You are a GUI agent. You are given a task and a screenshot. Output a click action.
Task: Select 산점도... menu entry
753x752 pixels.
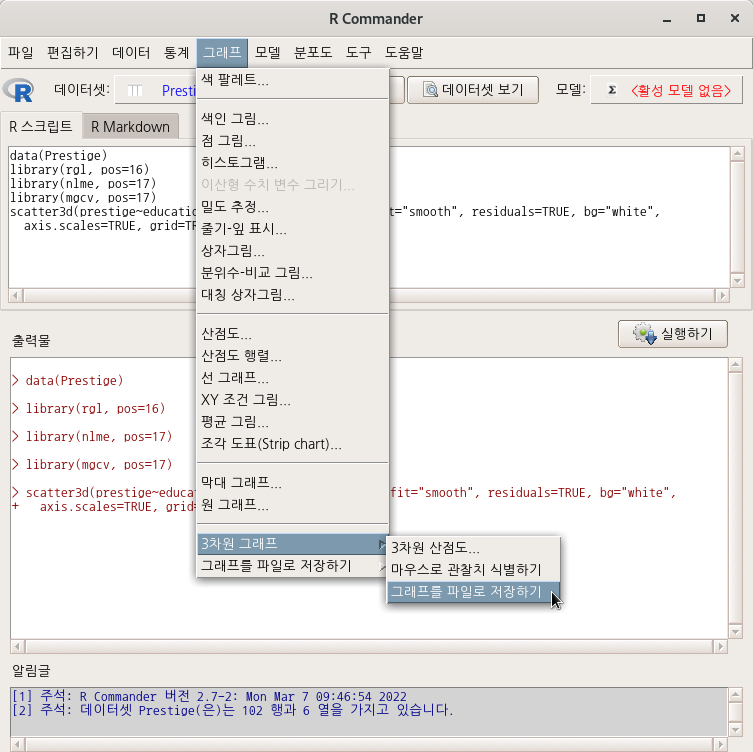click(292, 334)
